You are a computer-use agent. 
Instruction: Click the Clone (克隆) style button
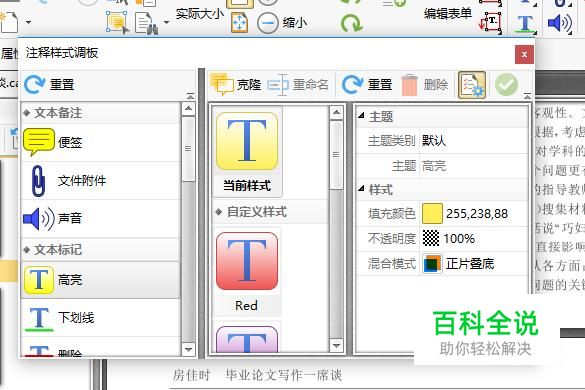click(236, 84)
